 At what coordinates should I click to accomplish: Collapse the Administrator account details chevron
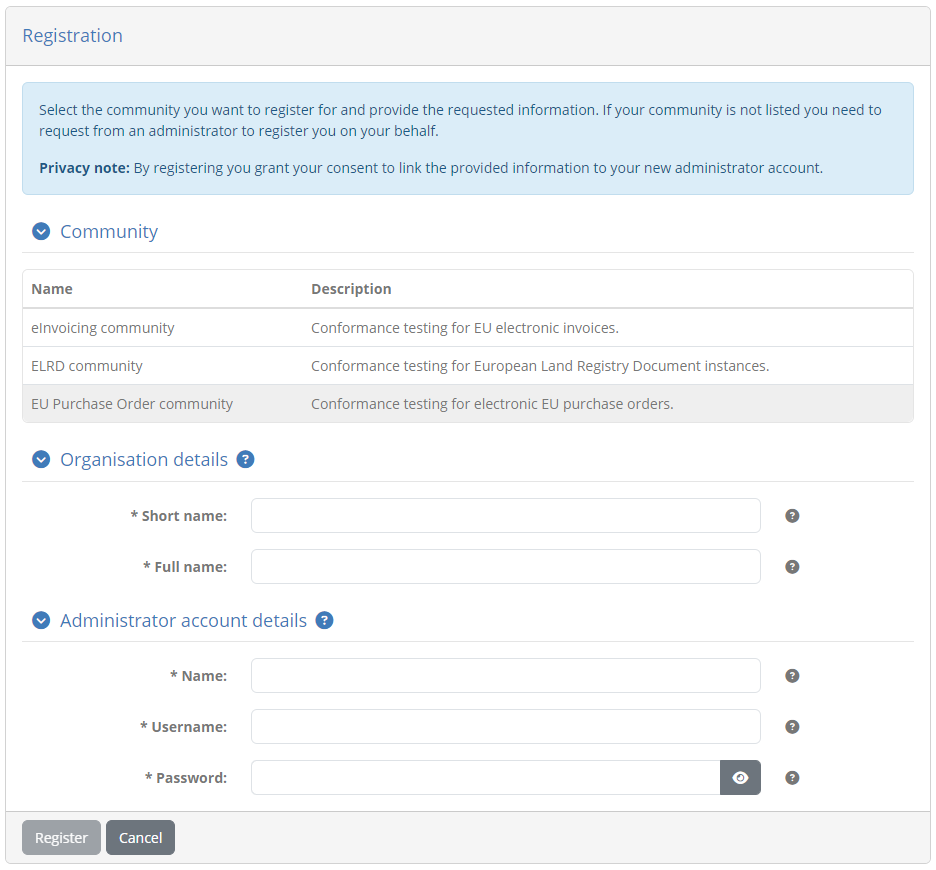(41, 620)
